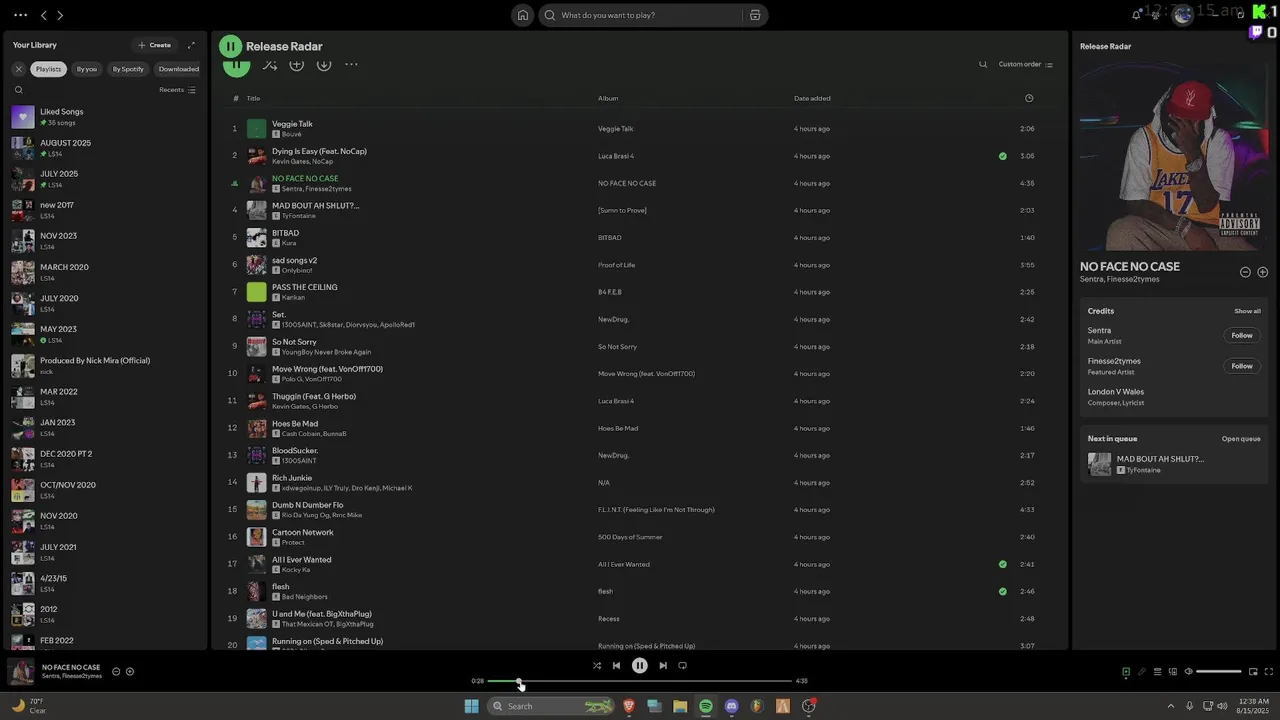
Task: Download the Release Radar playlist
Action: pyautogui.click(x=324, y=64)
